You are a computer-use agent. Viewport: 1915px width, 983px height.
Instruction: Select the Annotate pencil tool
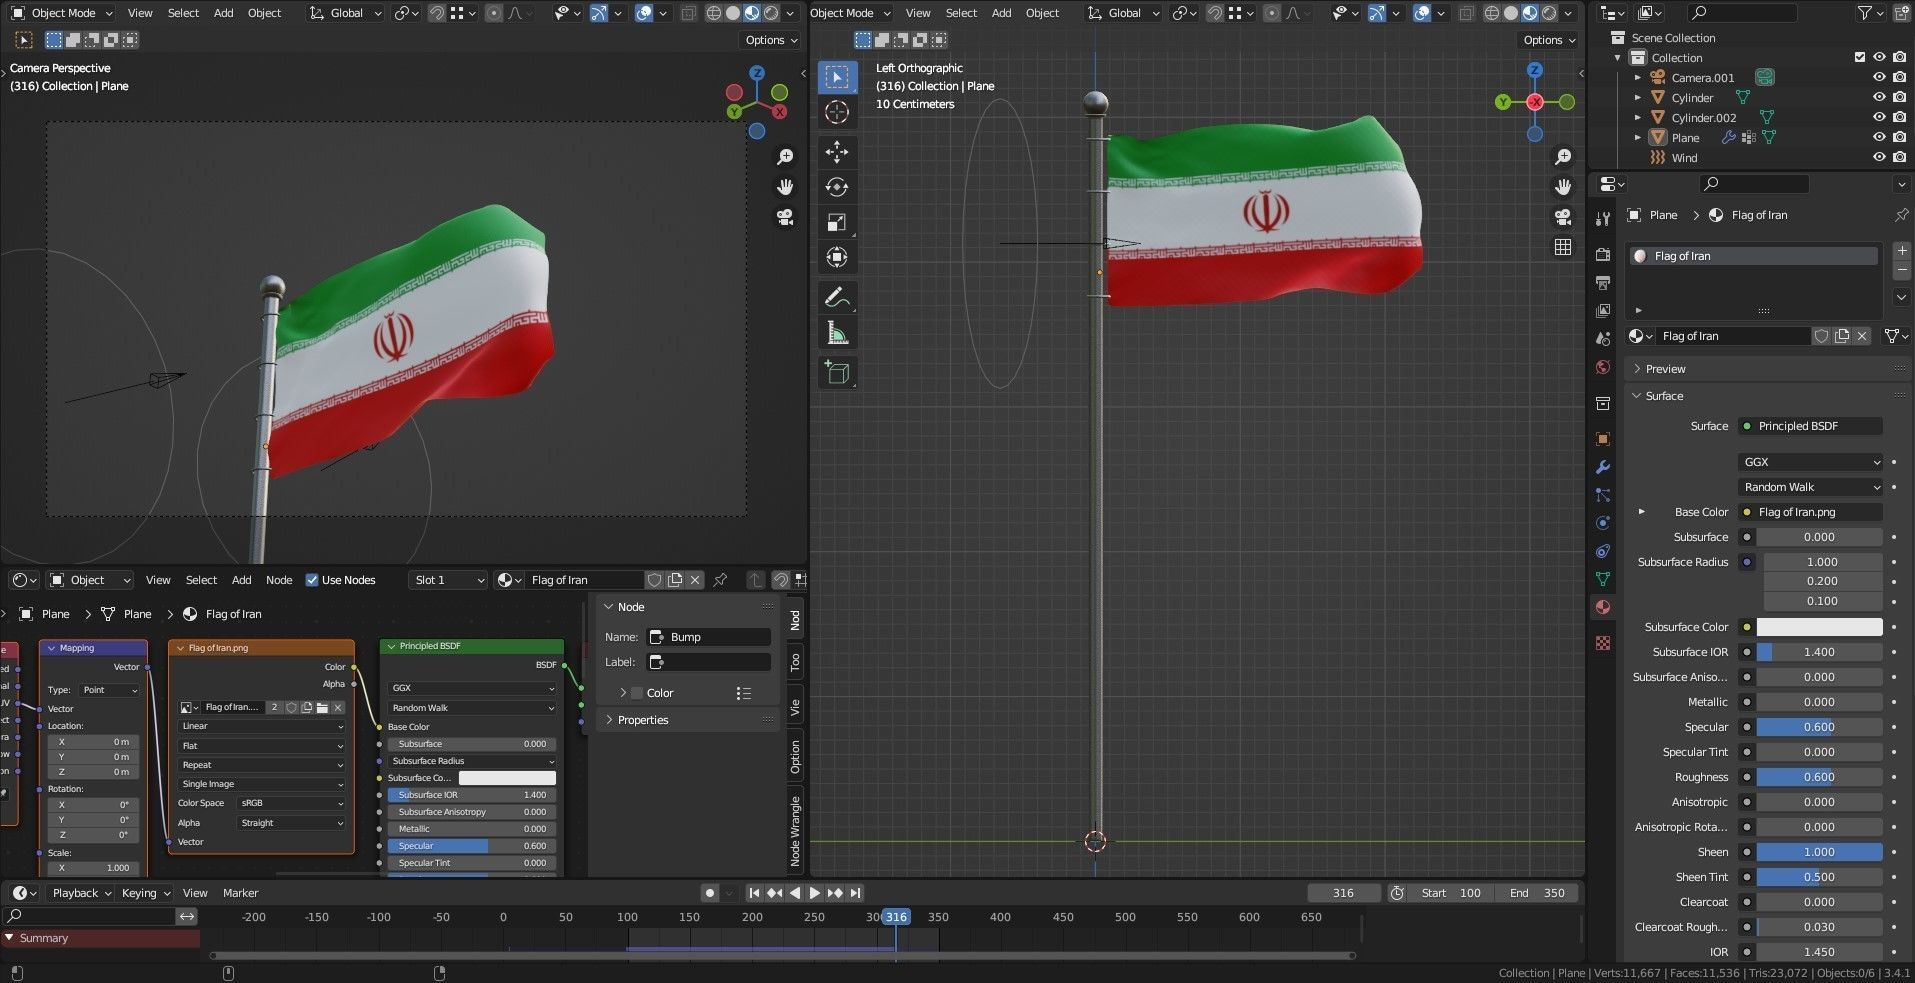[837, 297]
